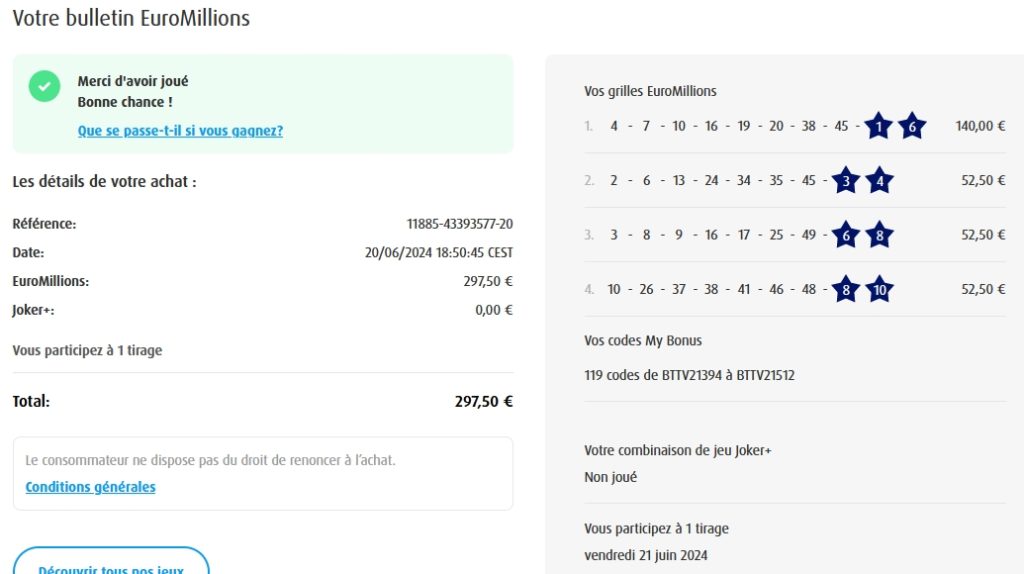The height and width of the screenshot is (574, 1024).
Task: Click star number 8 in grid 3
Action: [x=879, y=235]
